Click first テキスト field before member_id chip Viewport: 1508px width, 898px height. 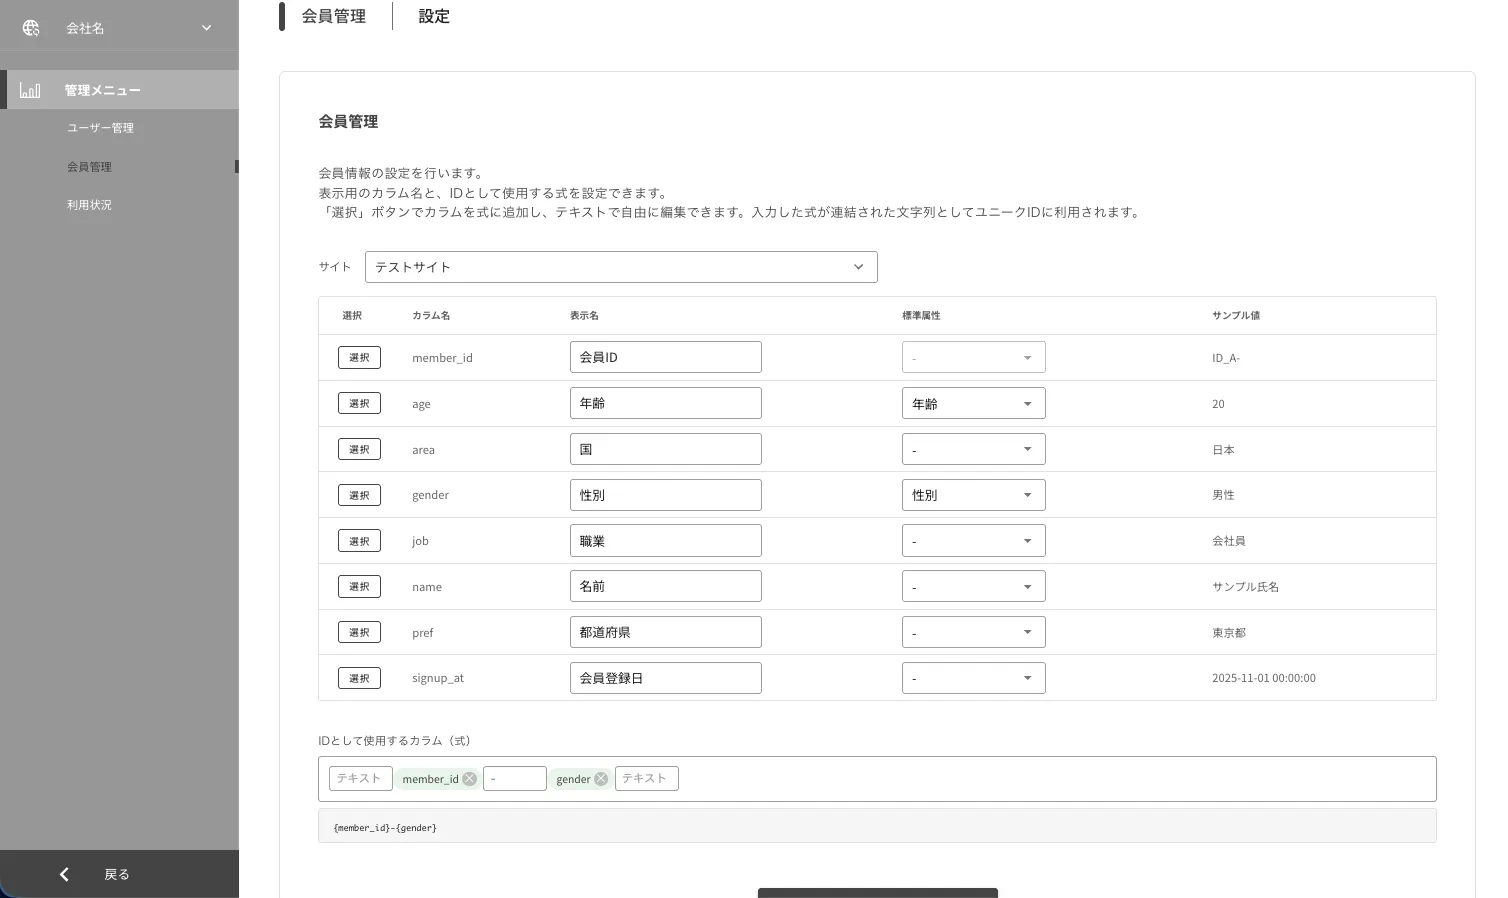360,778
